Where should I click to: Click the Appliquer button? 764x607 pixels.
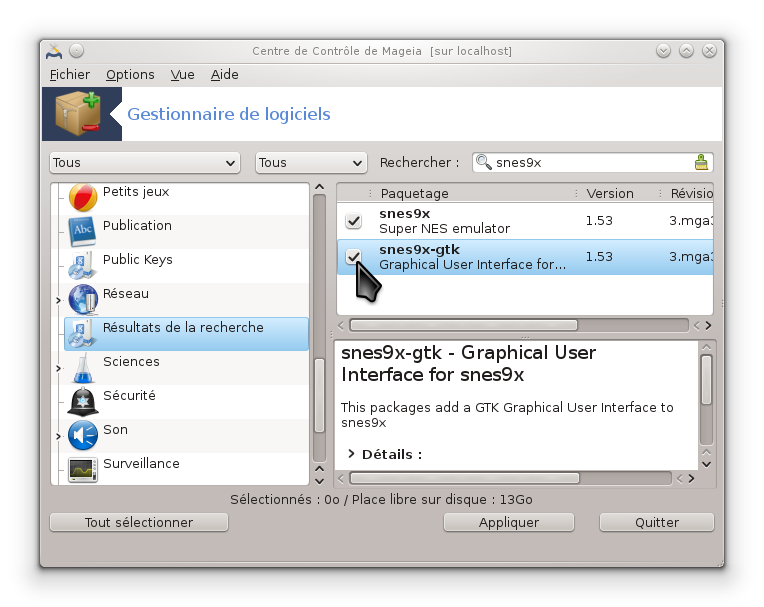(509, 522)
